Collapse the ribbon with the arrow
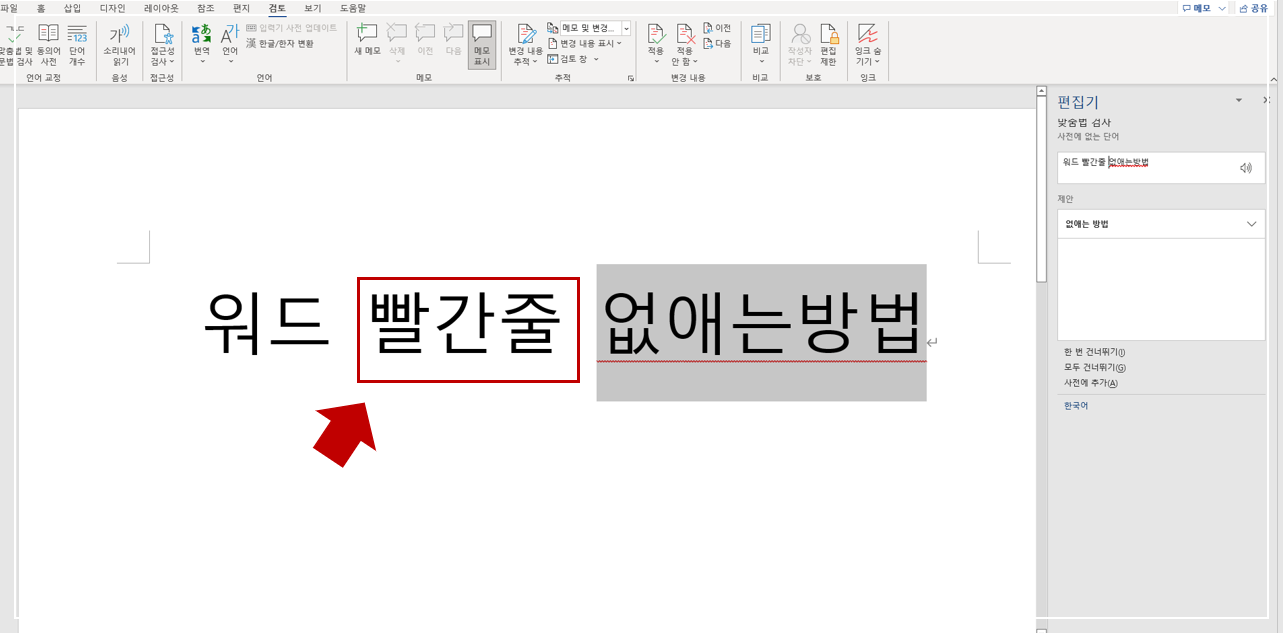1283x633 pixels. 1272,78
